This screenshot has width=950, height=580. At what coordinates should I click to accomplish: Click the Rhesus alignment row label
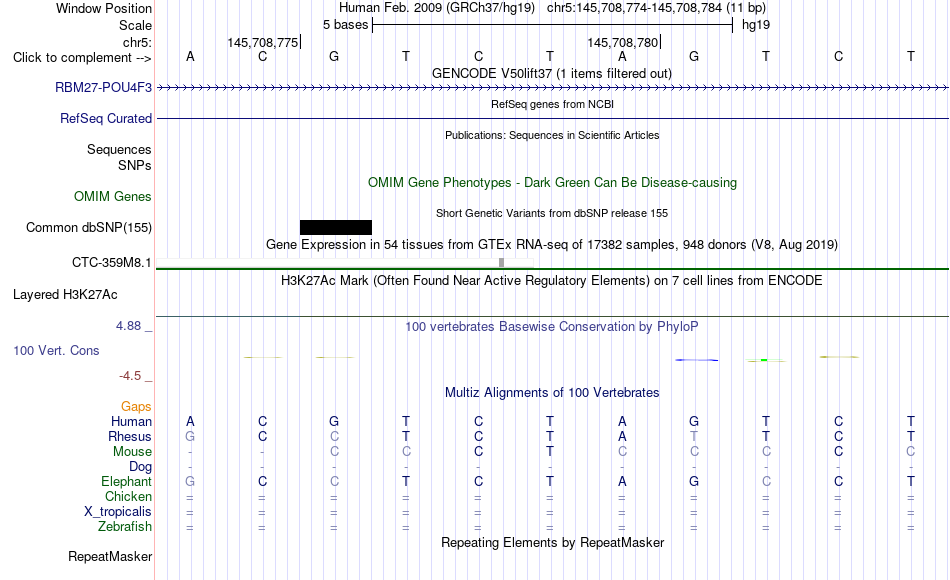[130, 436]
